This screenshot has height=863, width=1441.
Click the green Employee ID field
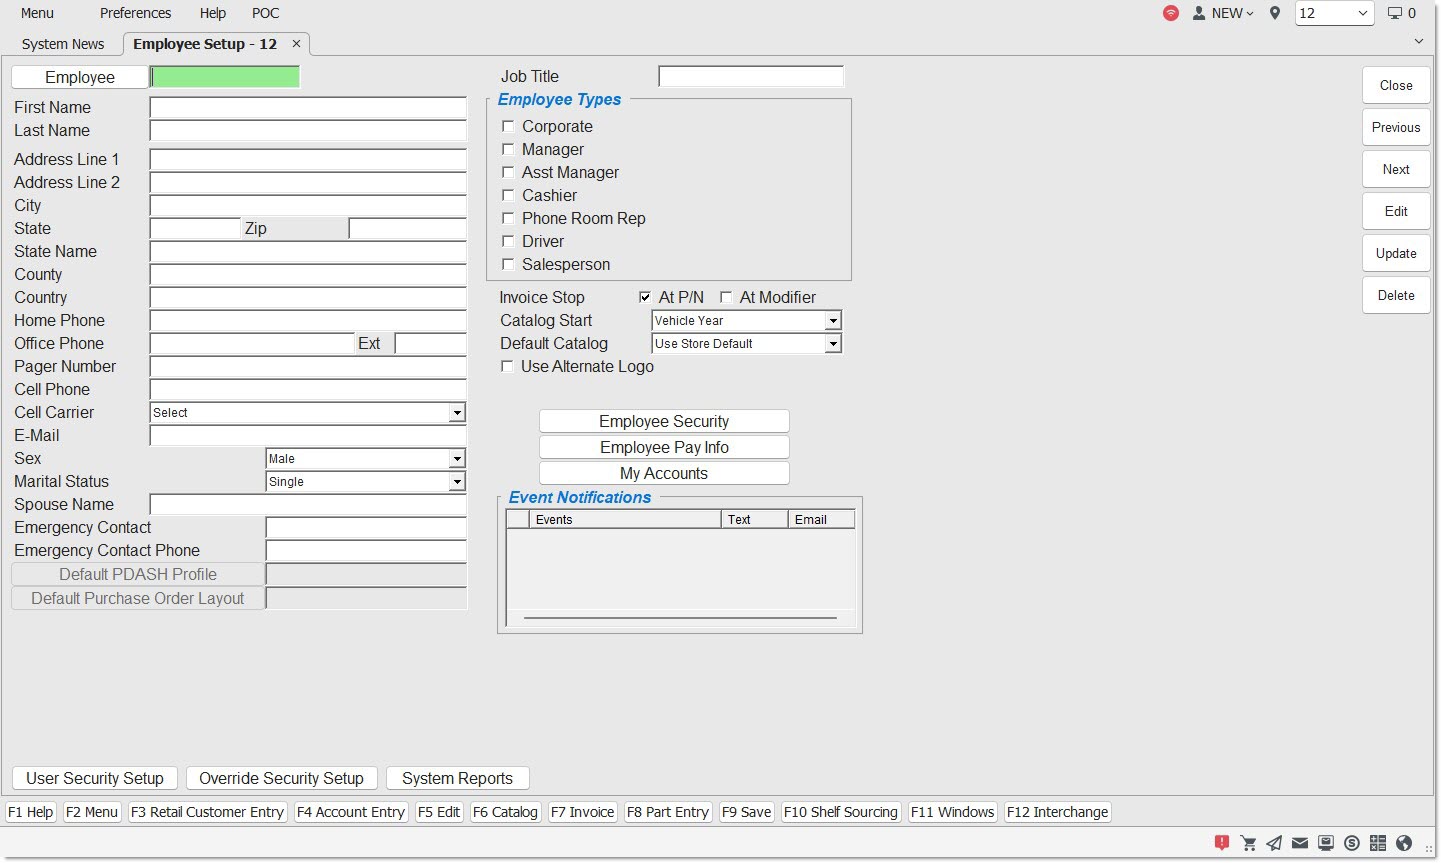point(225,77)
